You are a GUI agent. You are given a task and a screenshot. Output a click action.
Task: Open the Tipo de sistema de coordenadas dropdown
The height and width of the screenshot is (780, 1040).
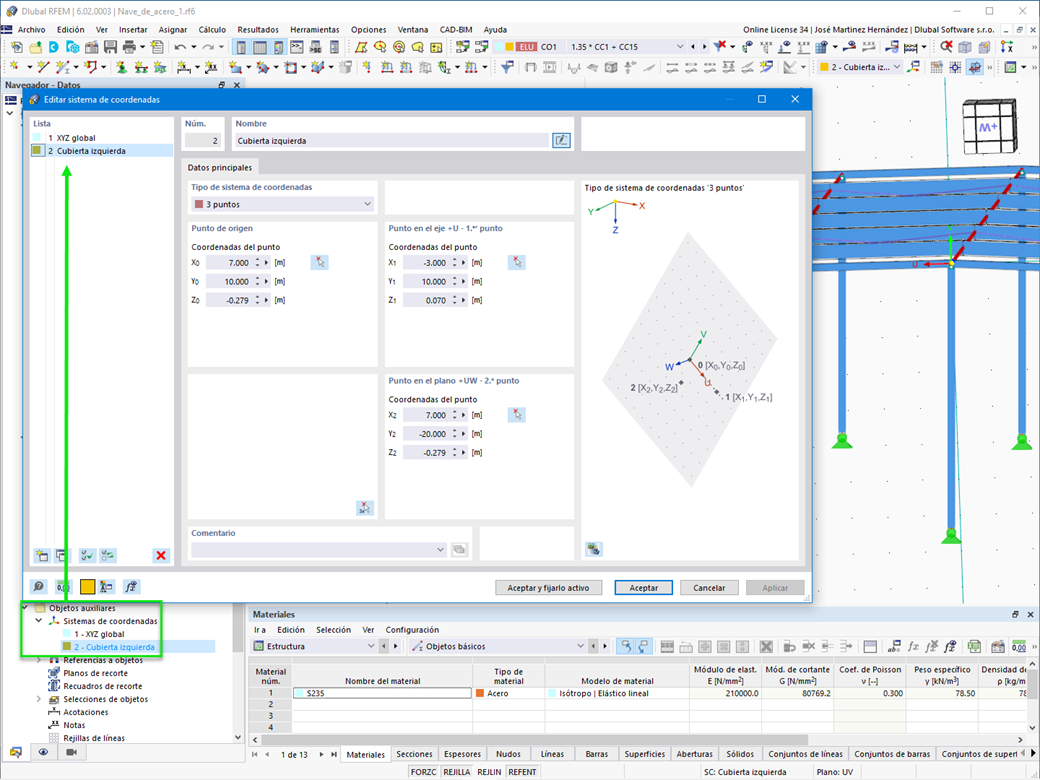(283, 204)
